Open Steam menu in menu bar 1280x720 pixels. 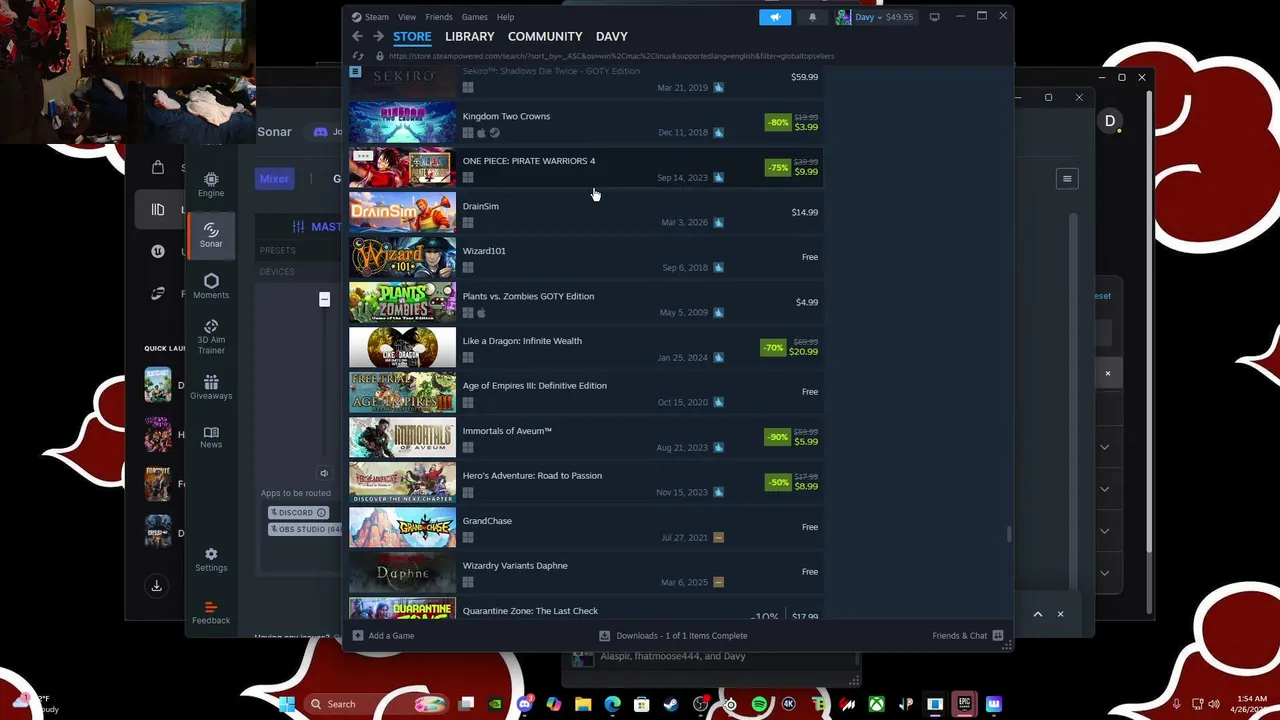coord(377,17)
